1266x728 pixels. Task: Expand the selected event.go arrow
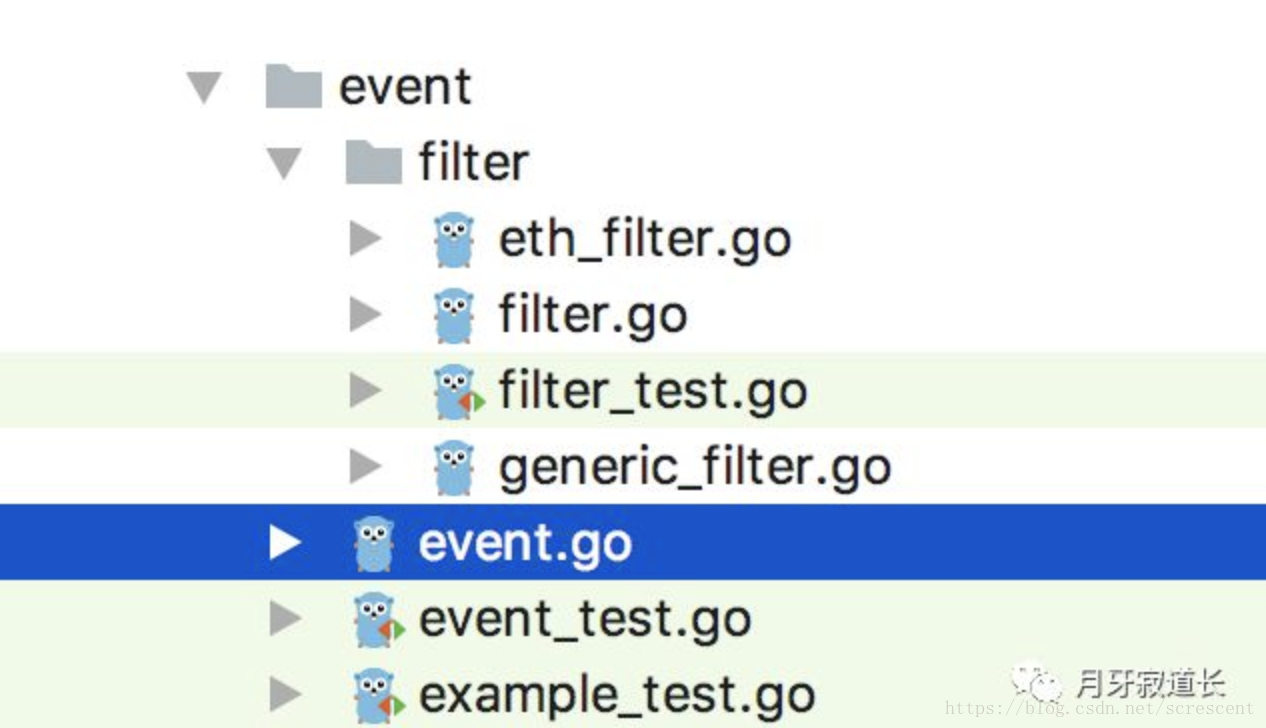[285, 544]
